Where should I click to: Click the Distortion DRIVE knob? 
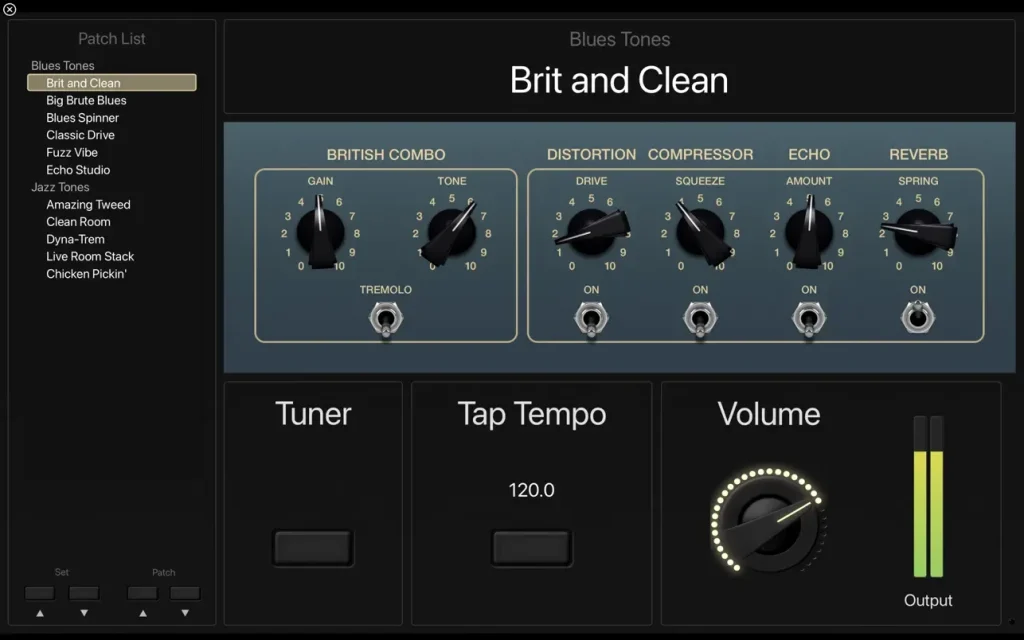point(591,232)
